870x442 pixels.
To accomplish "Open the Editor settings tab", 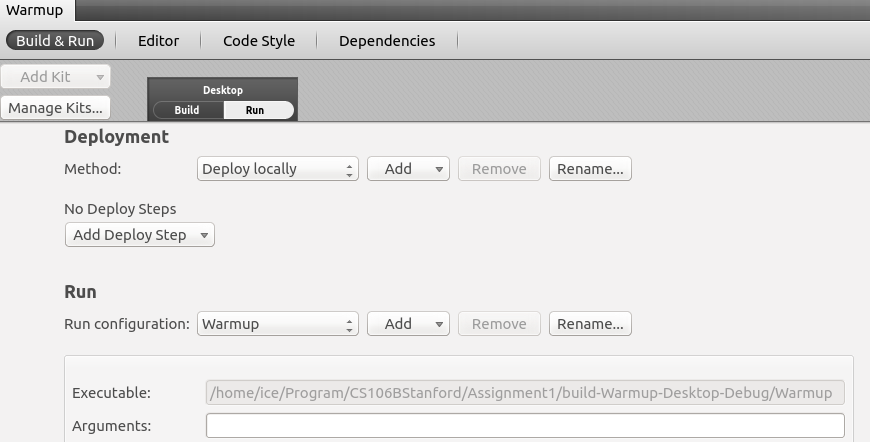I will pyautogui.click(x=159, y=40).
